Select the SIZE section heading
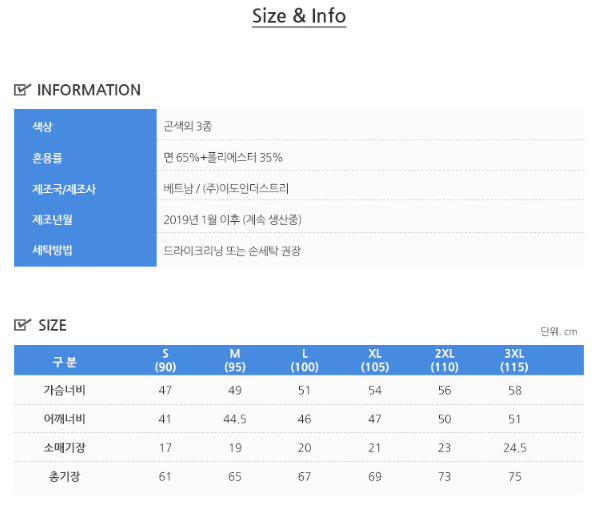 [52, 326]
